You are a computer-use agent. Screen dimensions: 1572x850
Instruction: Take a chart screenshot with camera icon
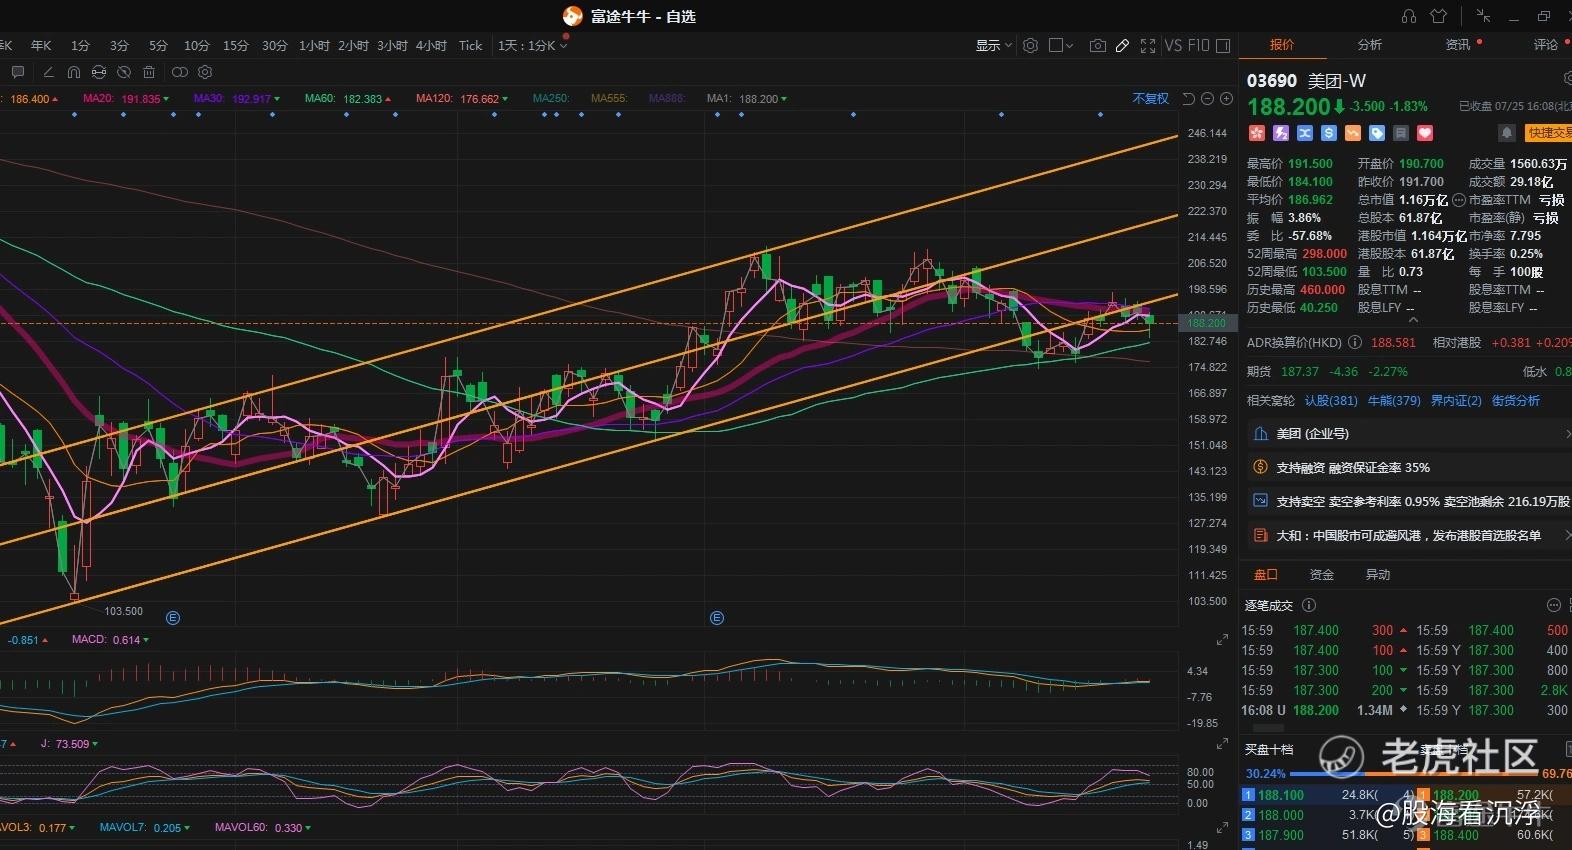tap(1097, 45)
